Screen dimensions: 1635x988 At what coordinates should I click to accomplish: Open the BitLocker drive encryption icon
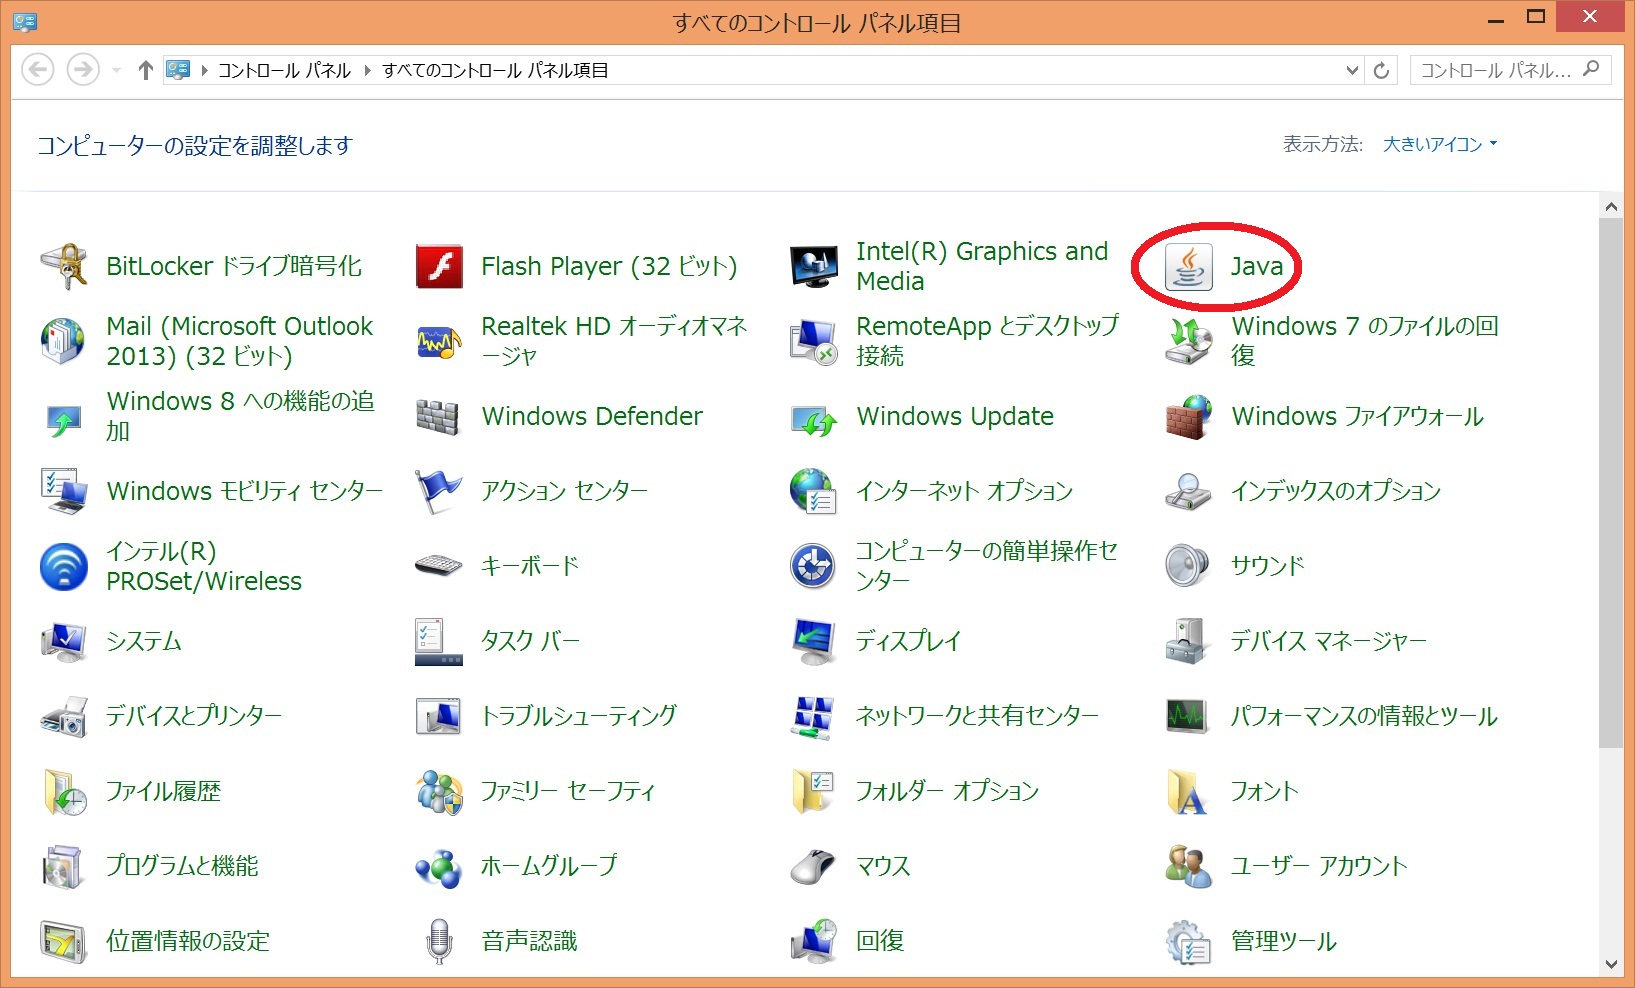[x=64, y=266]
